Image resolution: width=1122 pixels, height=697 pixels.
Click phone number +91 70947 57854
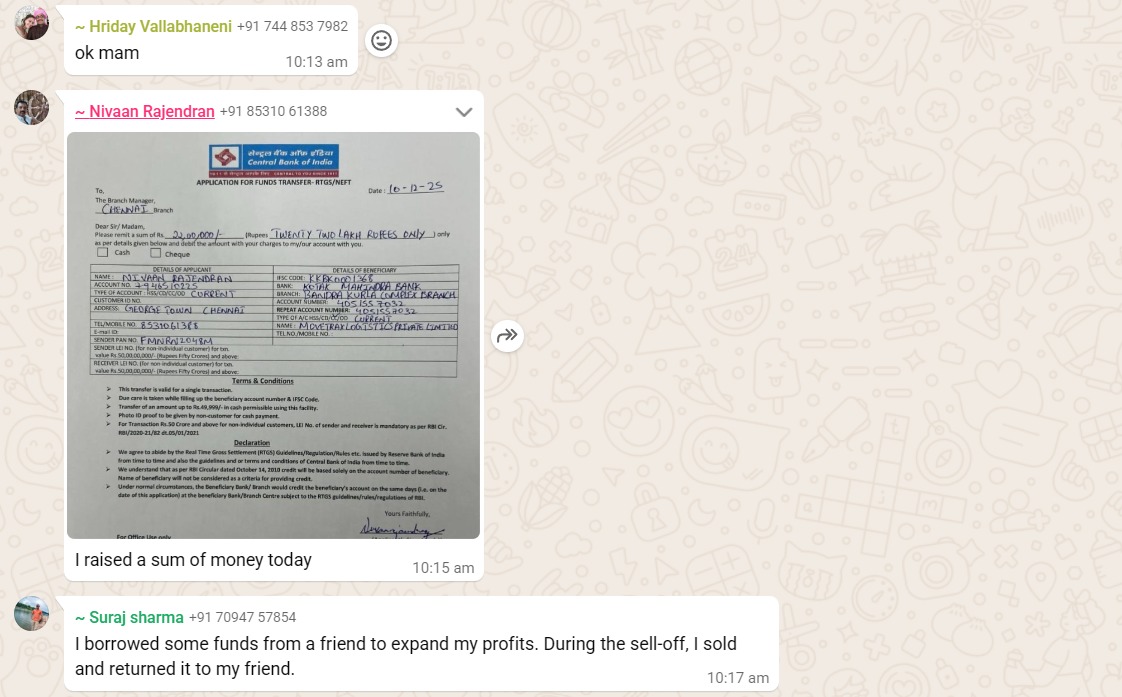pos(243,618)
